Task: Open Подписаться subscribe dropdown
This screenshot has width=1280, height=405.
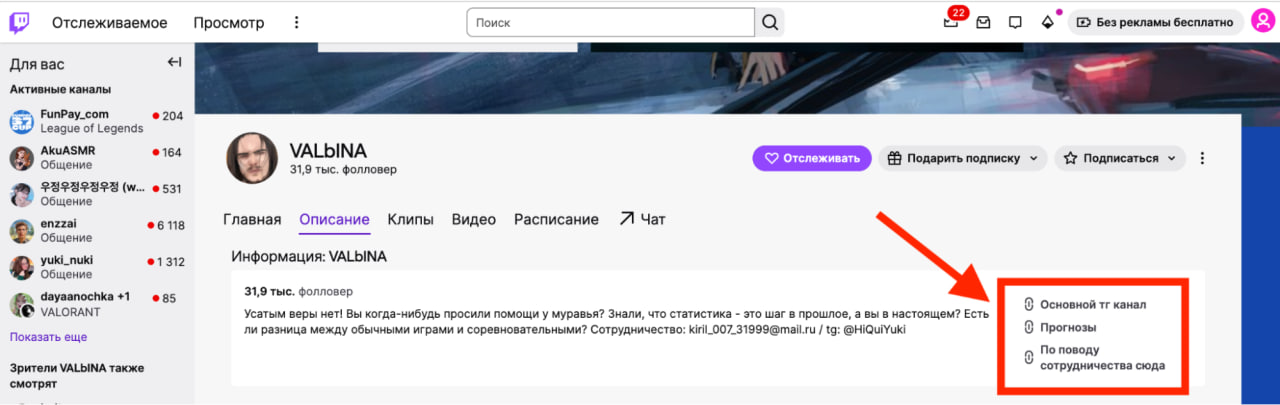Action: click(x=1120, y=158)
